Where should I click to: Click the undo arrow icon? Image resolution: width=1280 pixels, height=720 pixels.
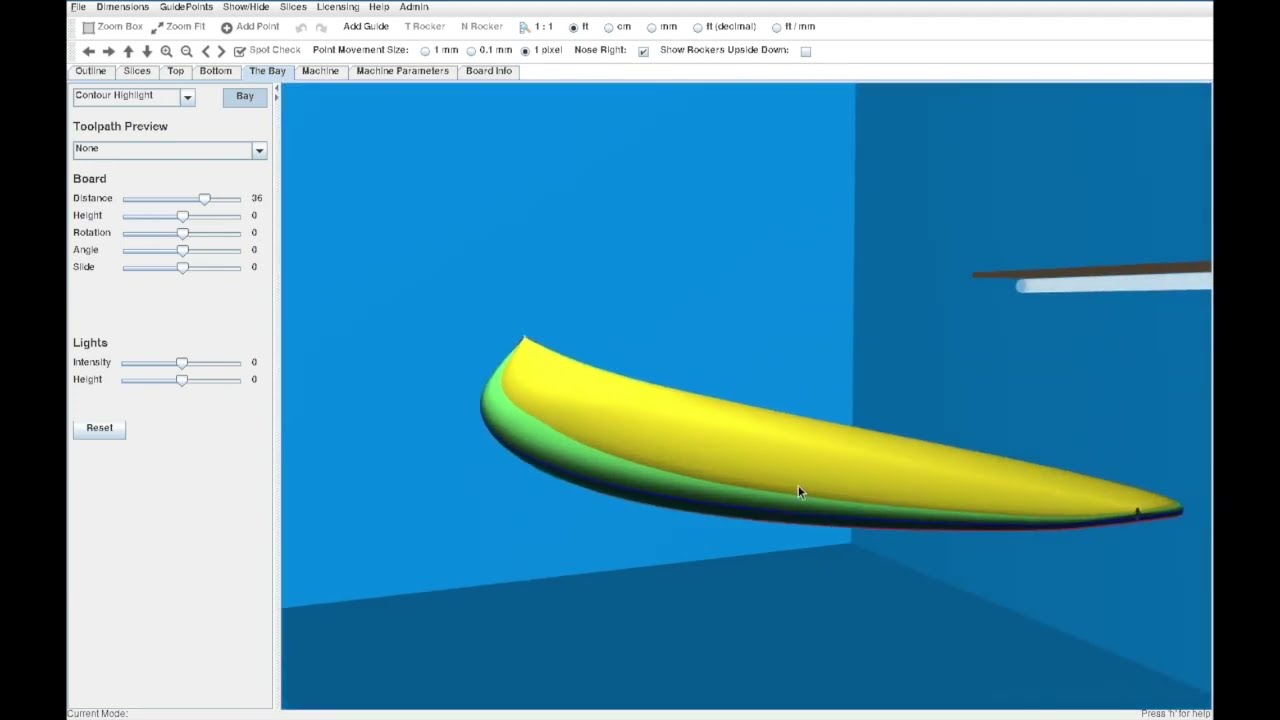301,28
